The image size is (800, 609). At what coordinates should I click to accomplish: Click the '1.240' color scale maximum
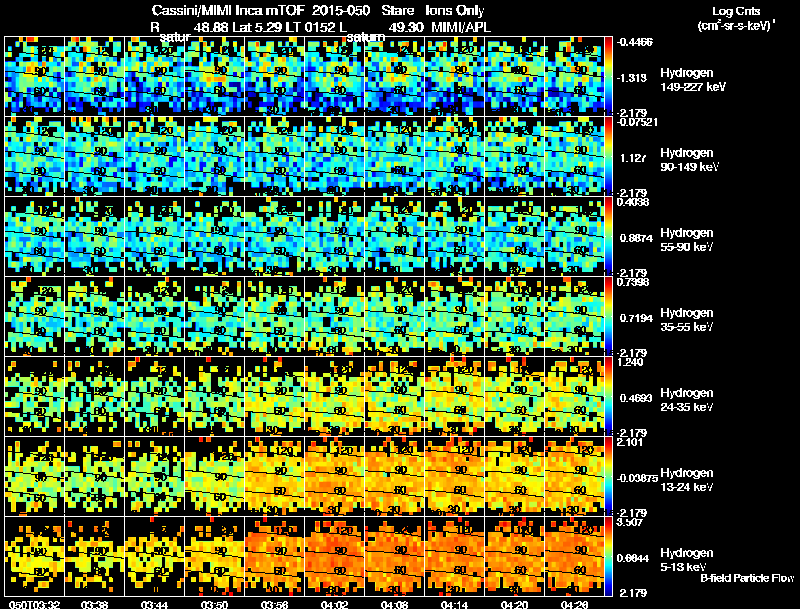pos(630,362)
